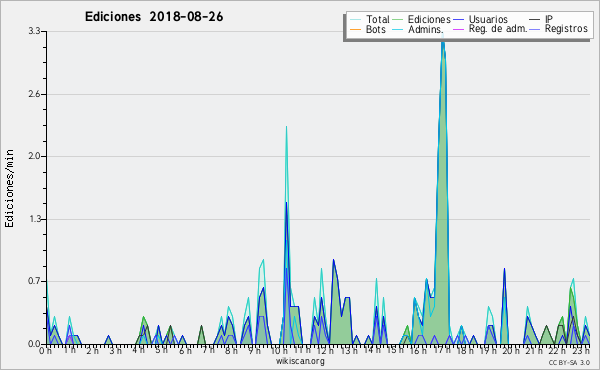Click the '23 h' x-axis label
Screen dimensions: 600x370
[x=581, y=350]
